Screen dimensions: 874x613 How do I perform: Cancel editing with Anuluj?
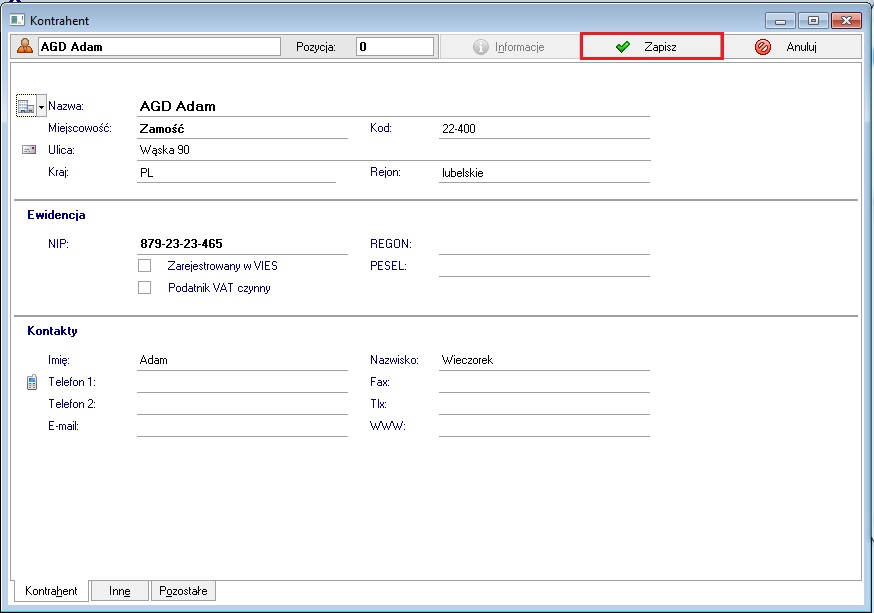(x=792, y=47)
